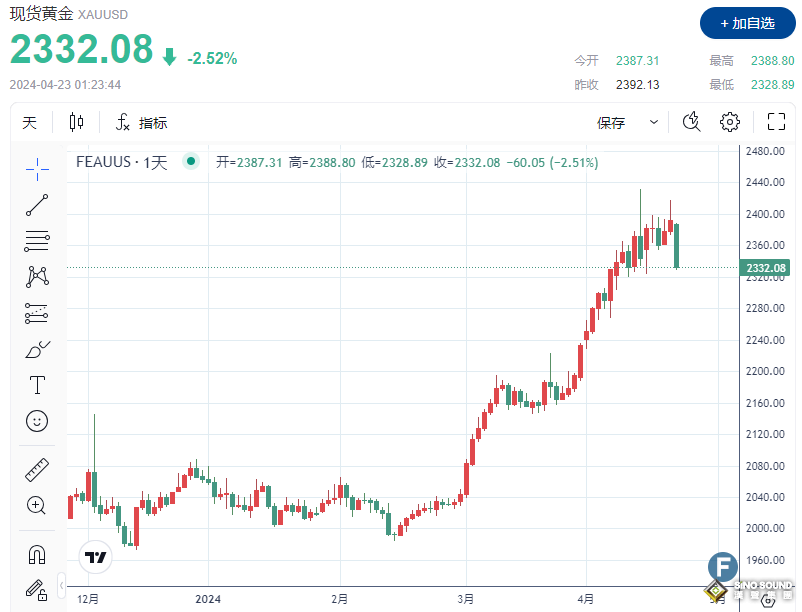The image size is (802, 612).
Task: Select the ruler measure tool
Action: (x=37, y=470)
